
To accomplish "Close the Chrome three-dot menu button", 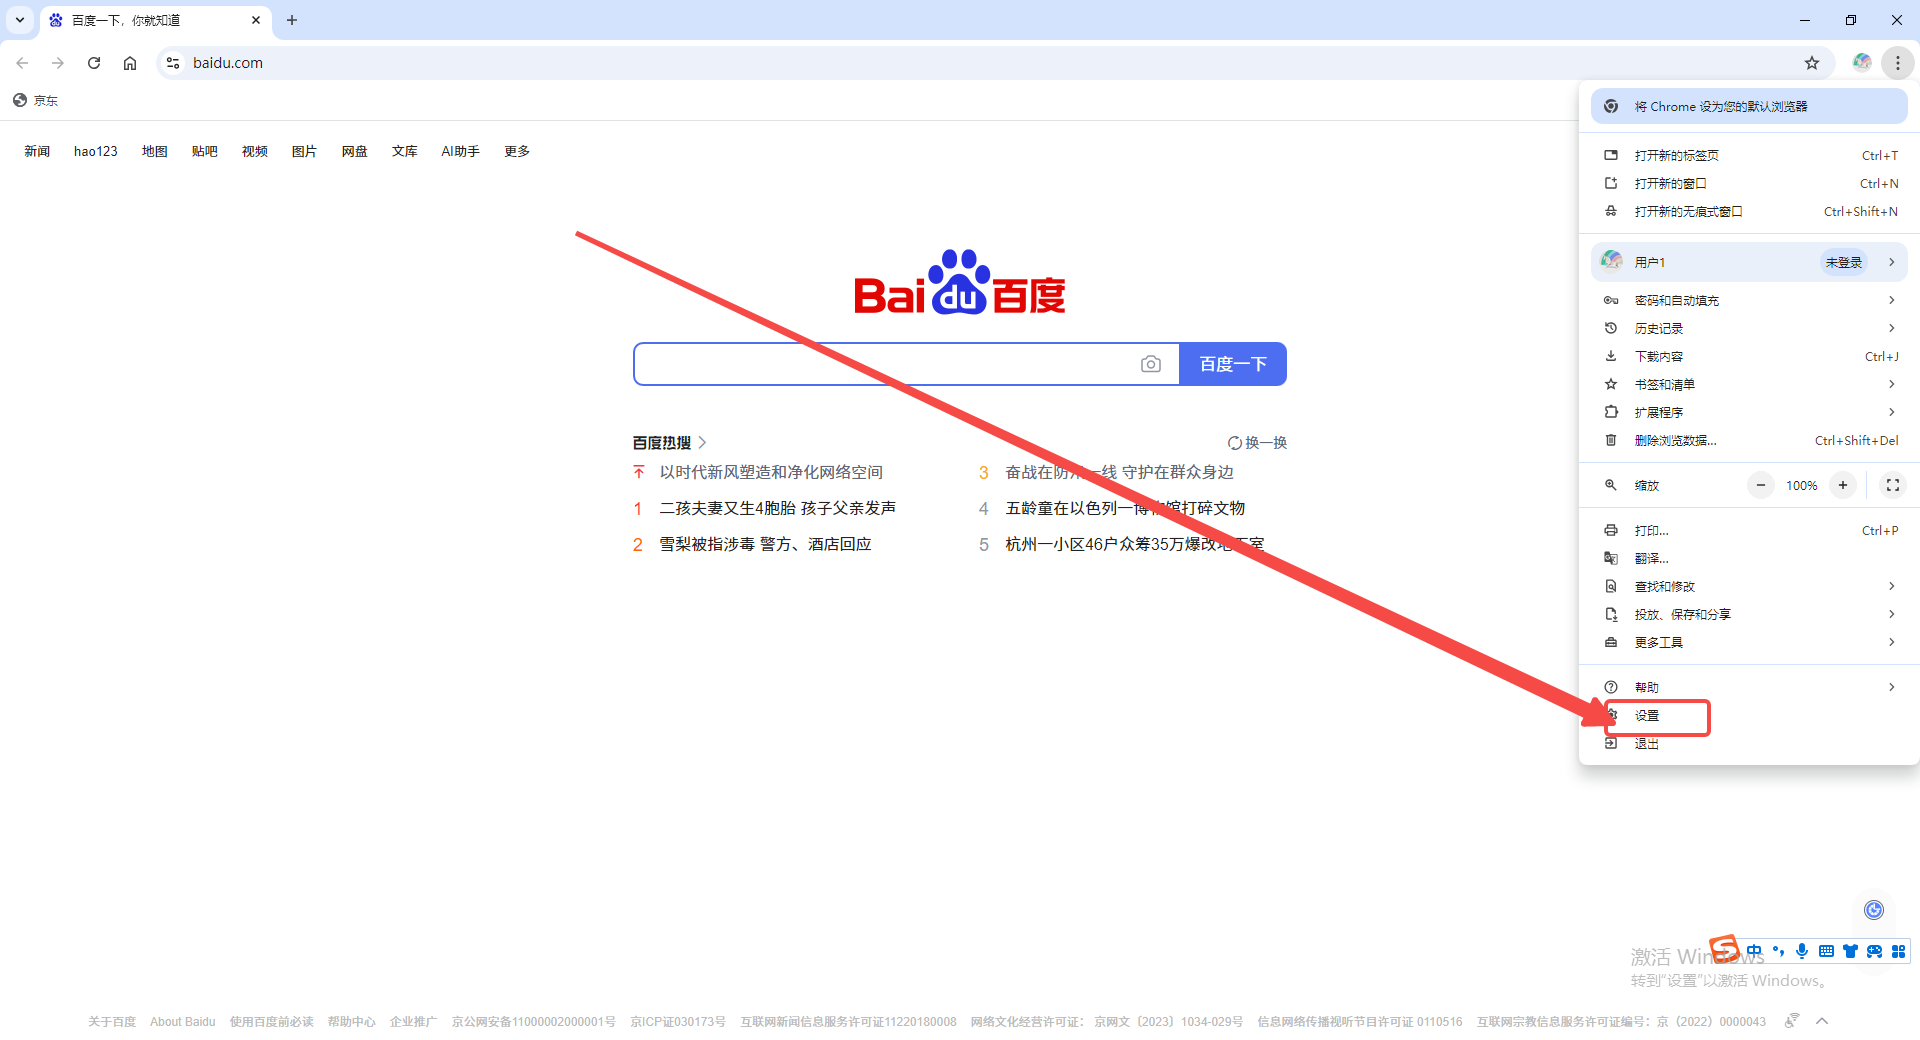I will click(x=1897, y=63).
